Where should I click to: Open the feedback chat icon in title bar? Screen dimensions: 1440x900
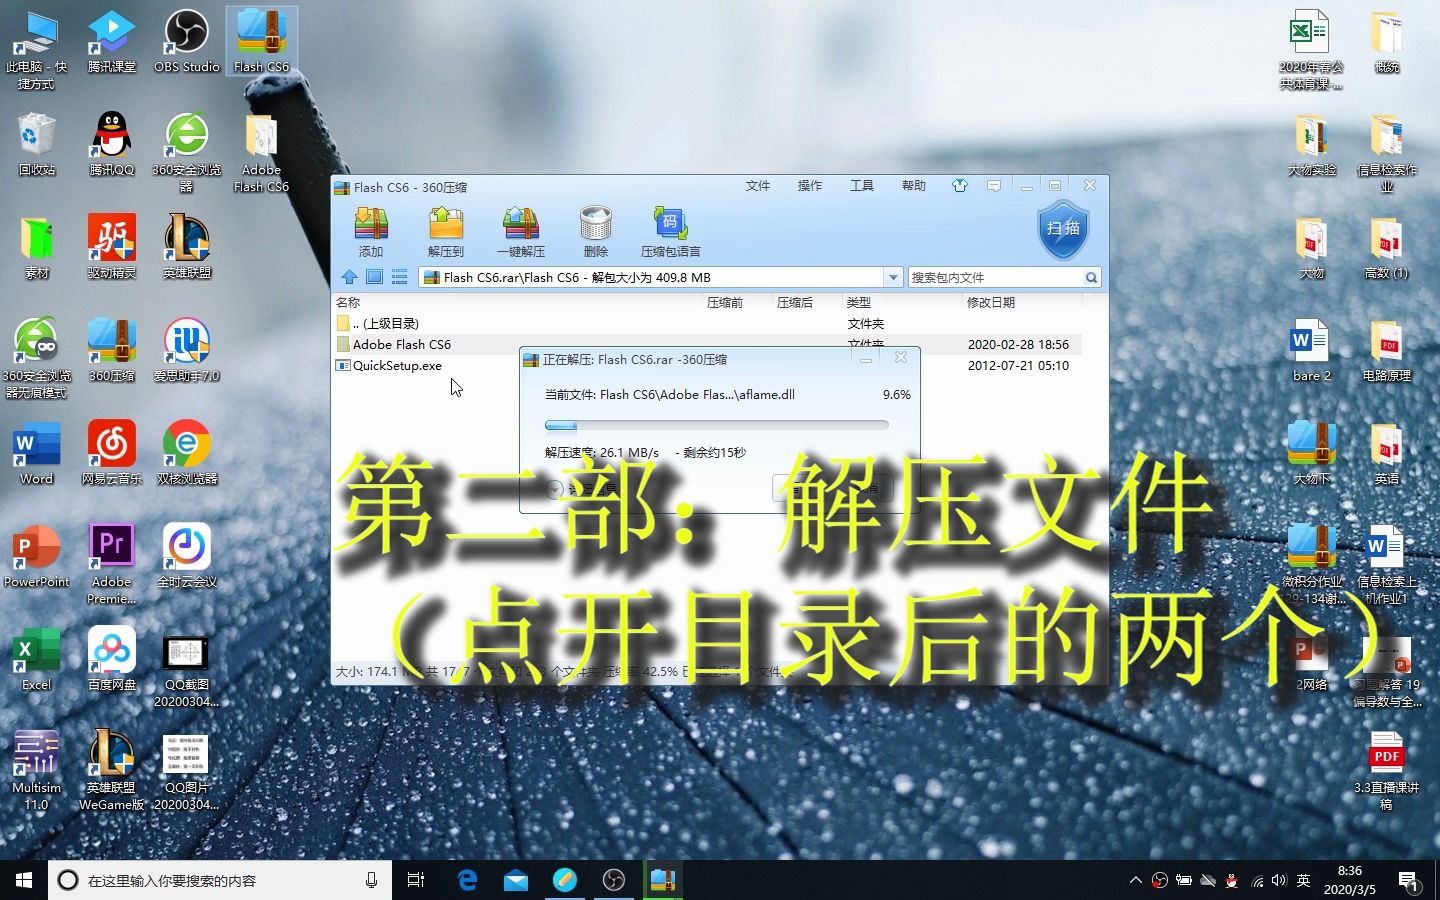(x=993, y=186)
